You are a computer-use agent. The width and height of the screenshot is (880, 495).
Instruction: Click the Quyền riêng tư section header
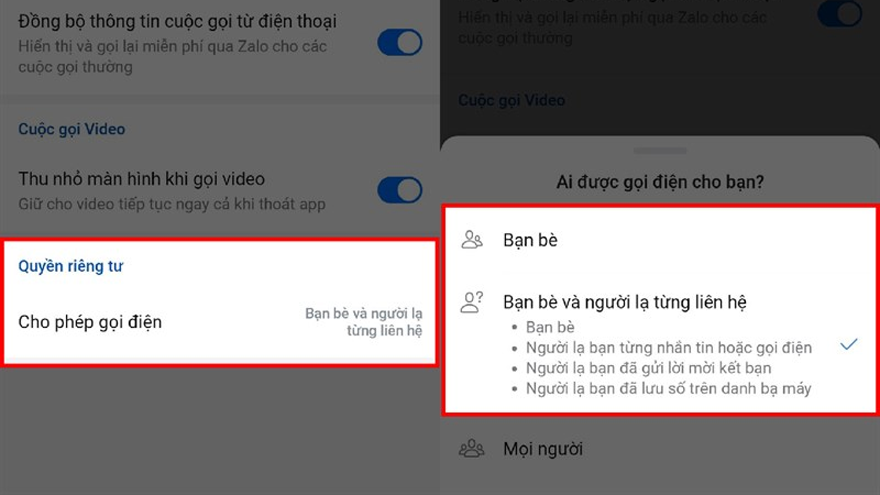(70, 266)
